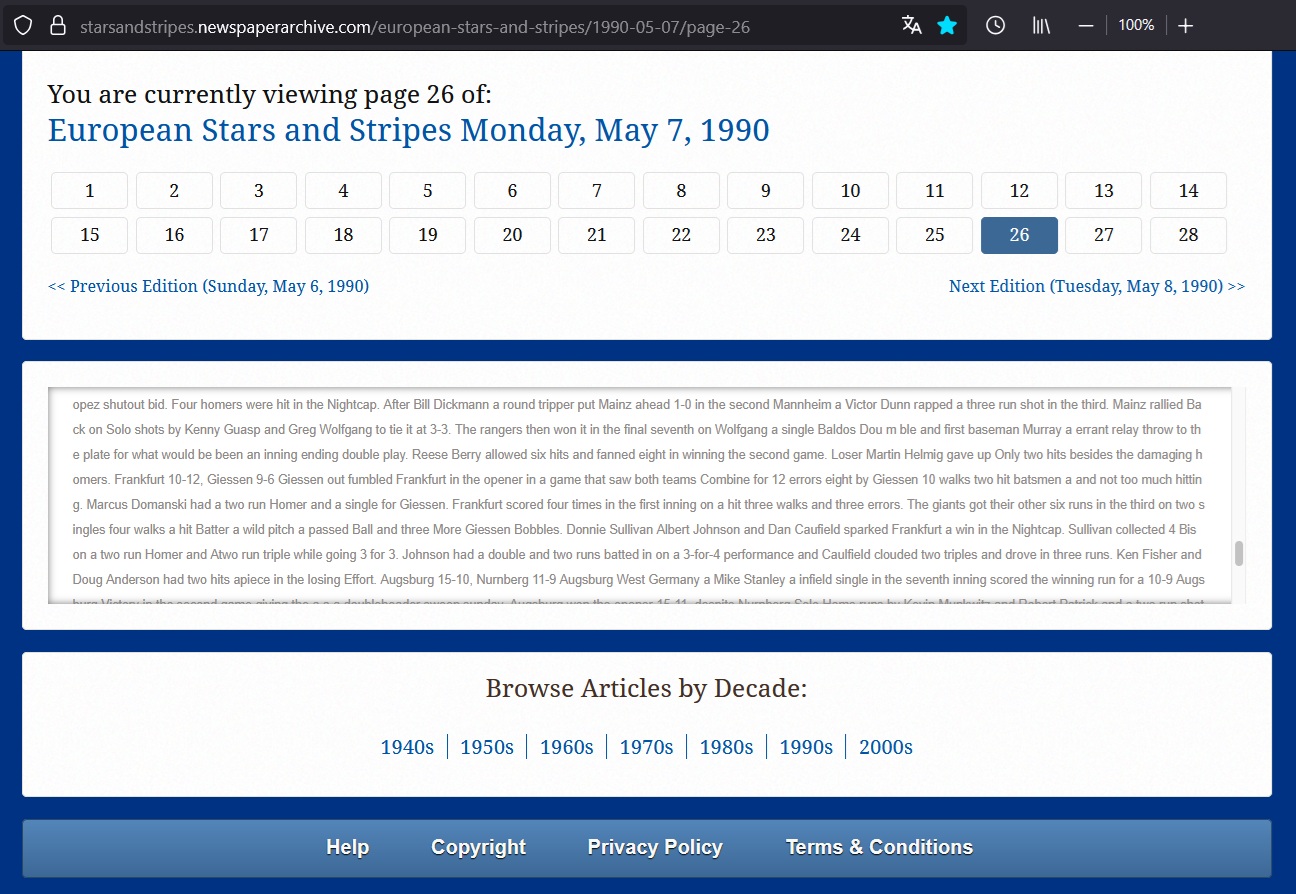The height and width of the screenshot is (894, 1296).
Task: Open Previous Edition Sunday, May 6 link
Action: pos(208,286)
